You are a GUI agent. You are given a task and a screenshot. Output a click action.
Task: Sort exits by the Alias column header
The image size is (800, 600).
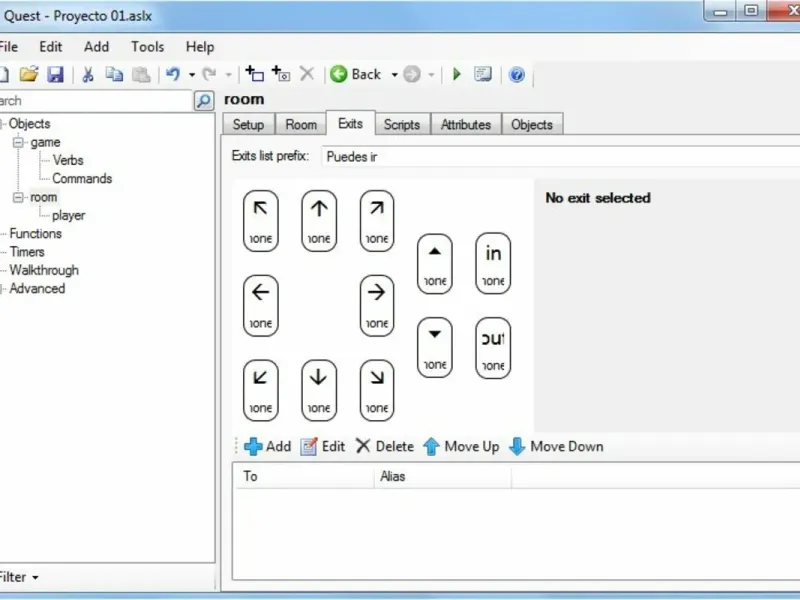click(443, 477)
